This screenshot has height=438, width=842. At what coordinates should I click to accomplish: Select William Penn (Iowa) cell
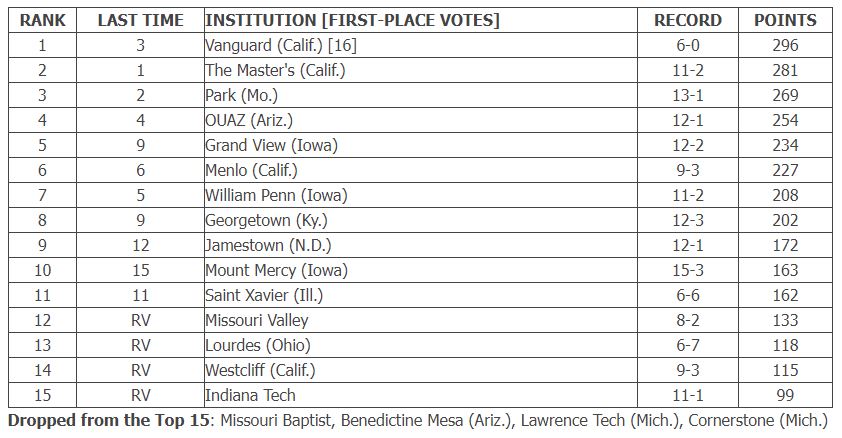[420, 195]
